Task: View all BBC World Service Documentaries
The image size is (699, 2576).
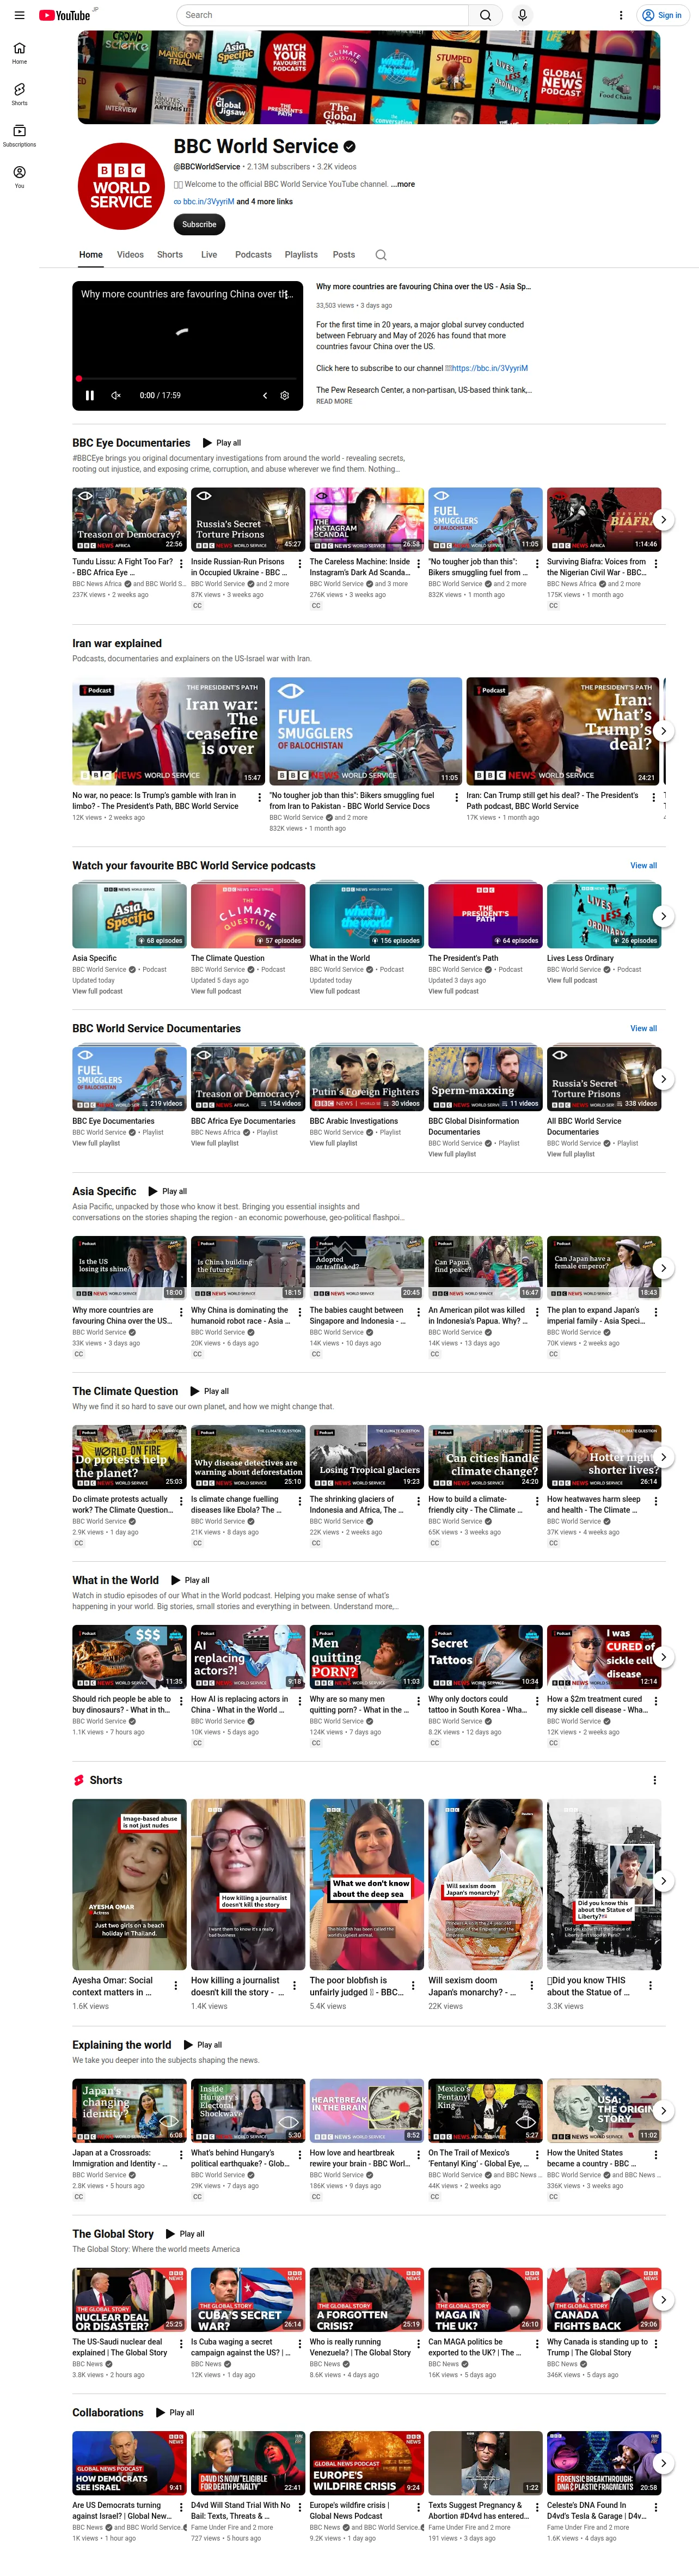Action: (644, 1029)
